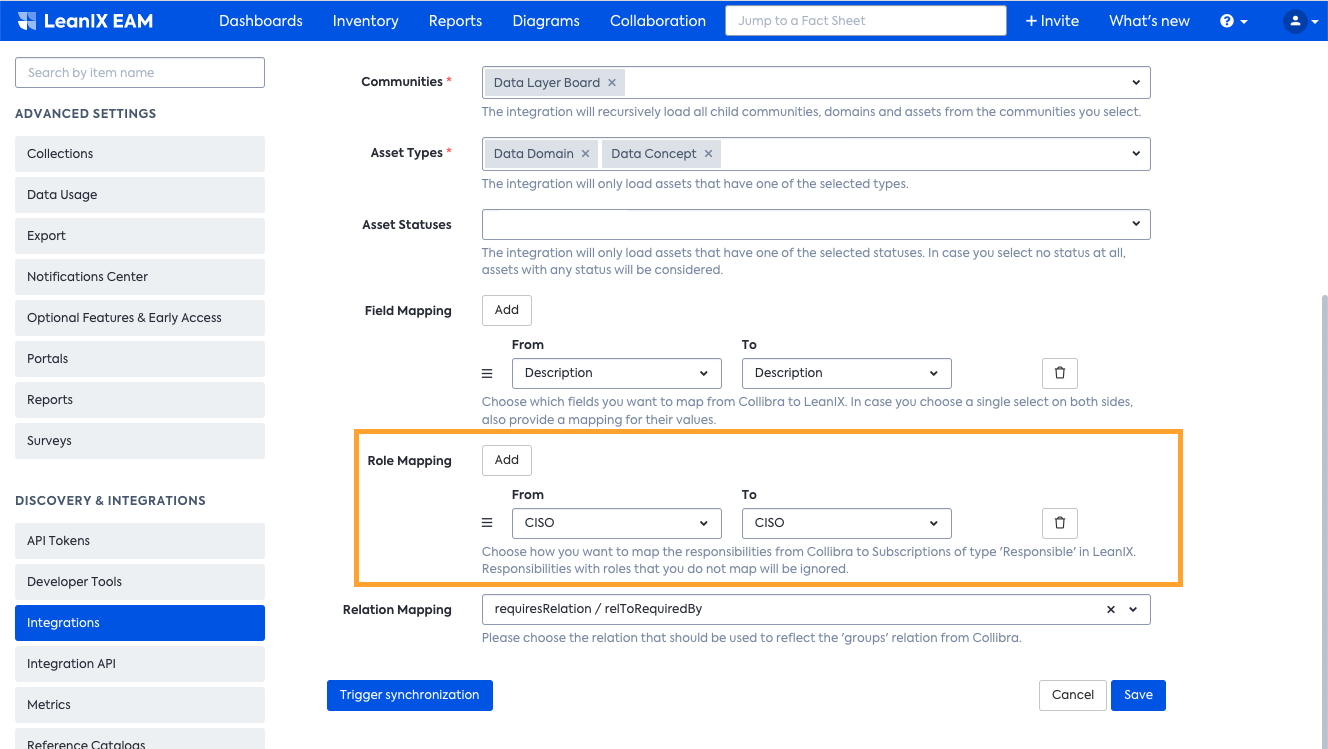The image size is (1328, 749).
Task: Open the Inventory menu
Action: (365, 21)
